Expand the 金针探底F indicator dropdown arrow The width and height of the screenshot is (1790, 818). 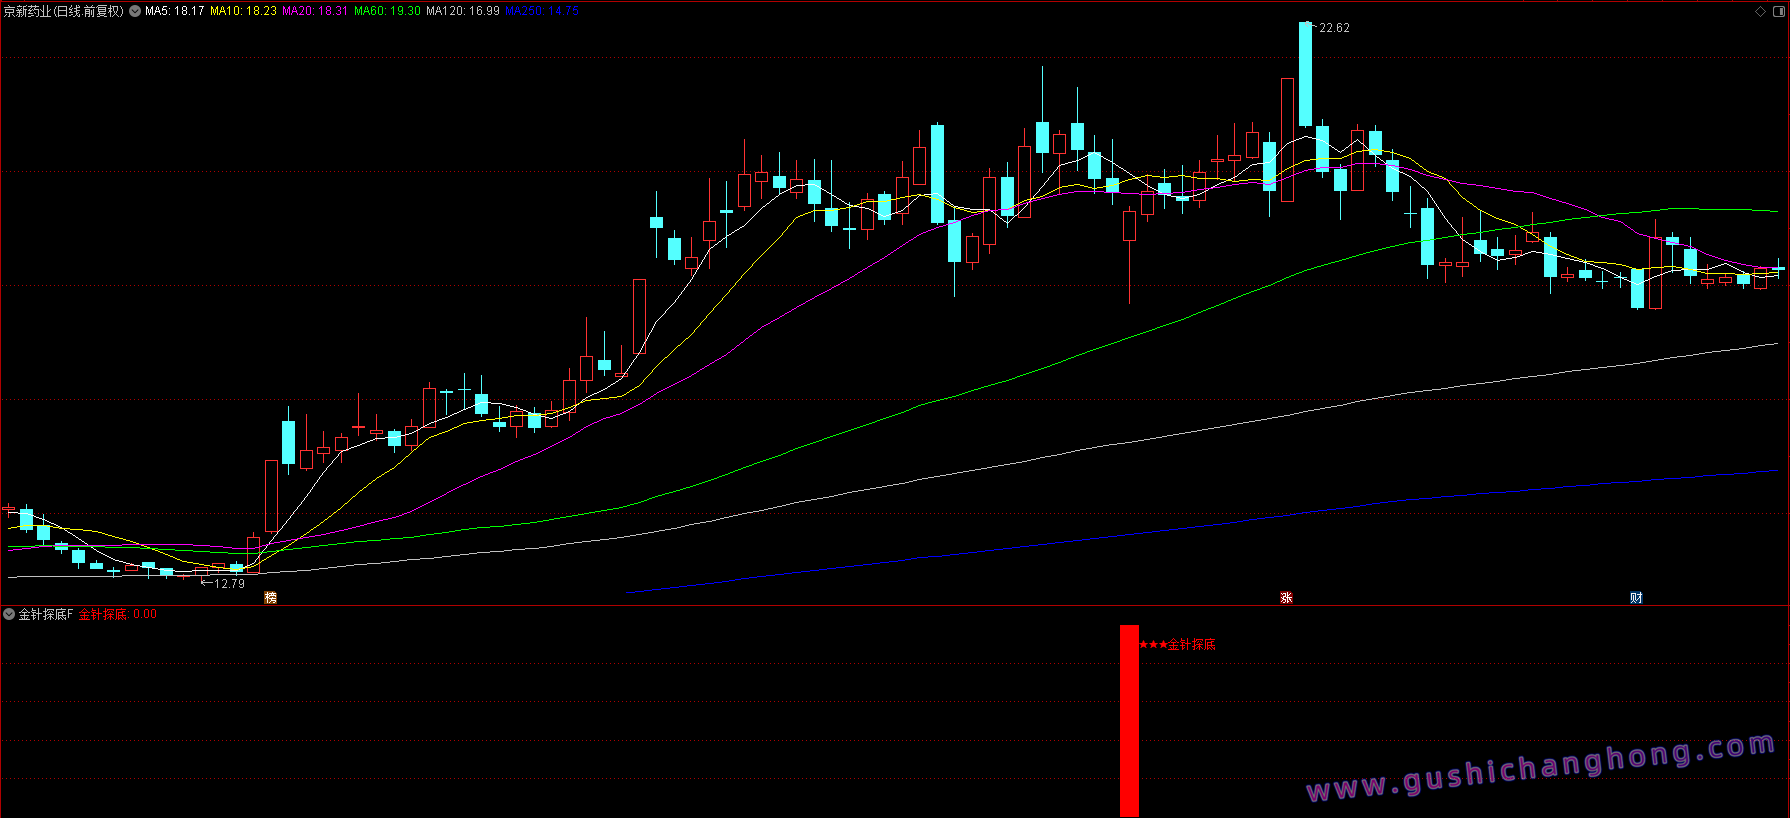pos(9,614)
